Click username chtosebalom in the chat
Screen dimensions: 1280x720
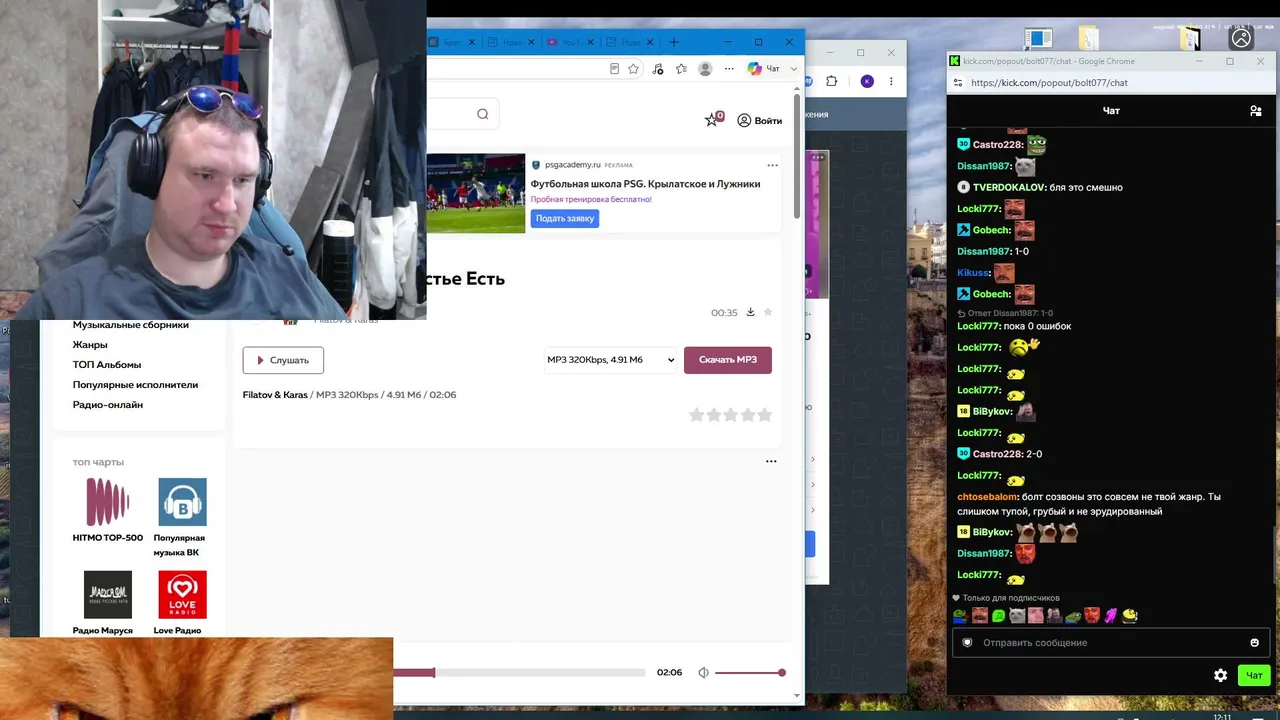coord(987,497)
